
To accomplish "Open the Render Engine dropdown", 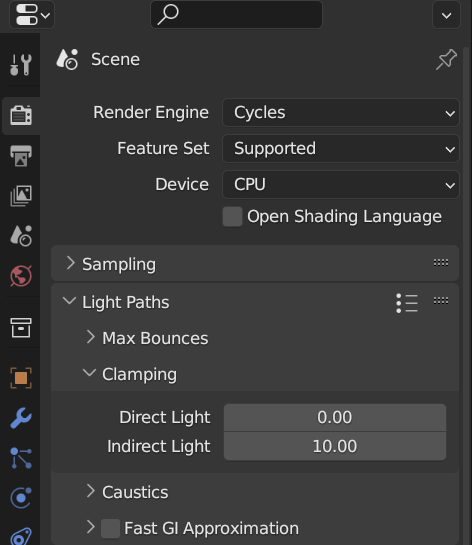I will [x=341, y=113].
